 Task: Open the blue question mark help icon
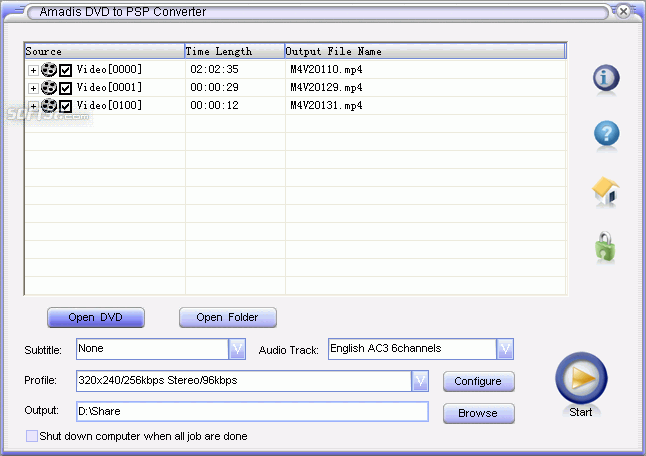click(606, 133)
